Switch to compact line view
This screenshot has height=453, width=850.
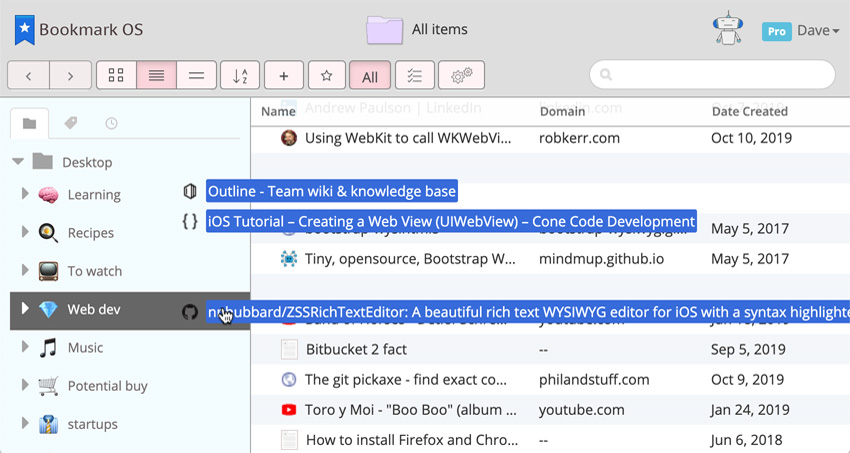pyautogui.click(x=197, y=76)
